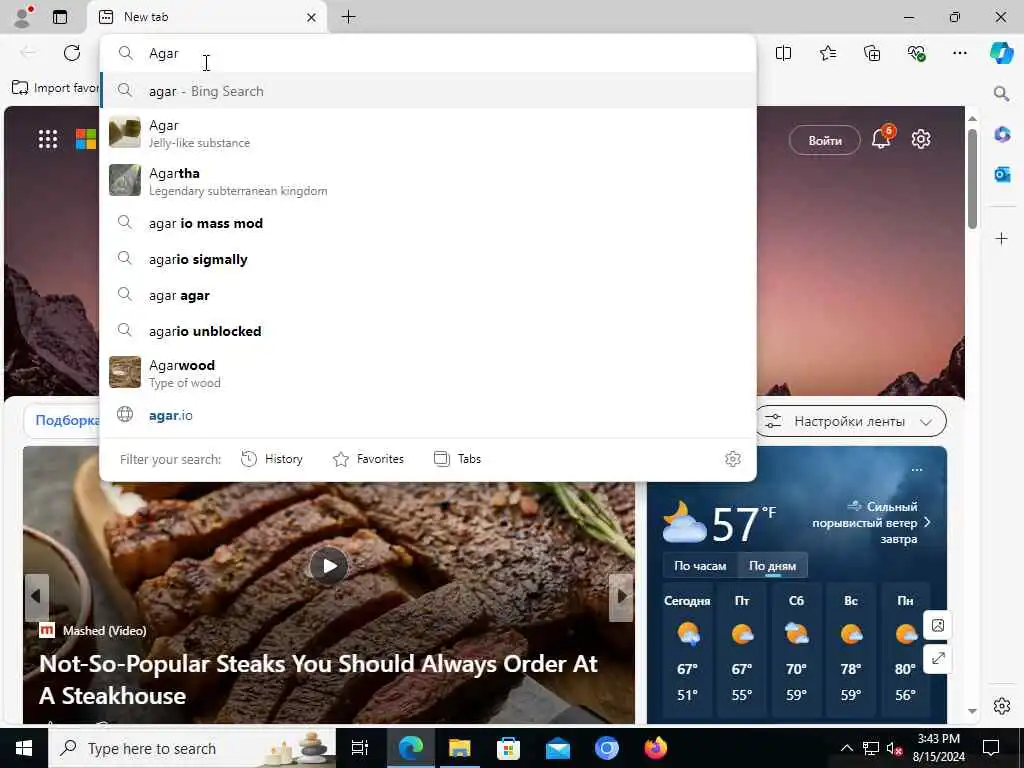The width and height of the screenshot is (1024, 768).
Task: Refresh the page
Action: coord(72,53)
